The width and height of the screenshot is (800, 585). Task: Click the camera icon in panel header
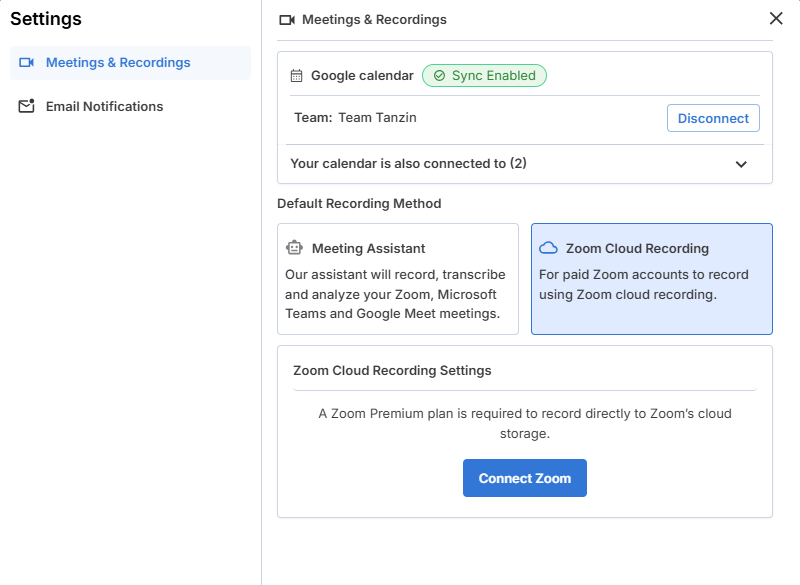tap(287, 20)
